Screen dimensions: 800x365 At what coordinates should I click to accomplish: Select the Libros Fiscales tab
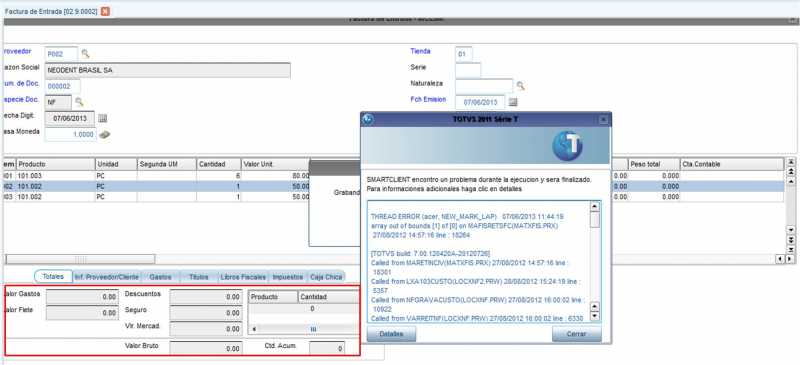[243, 277]
